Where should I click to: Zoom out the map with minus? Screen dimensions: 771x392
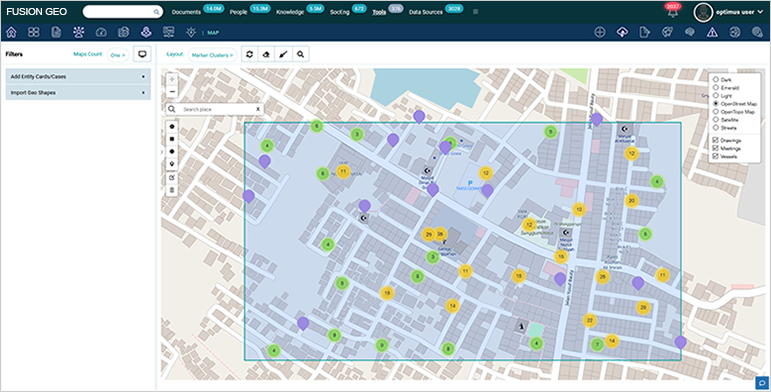tap(172, 91)
